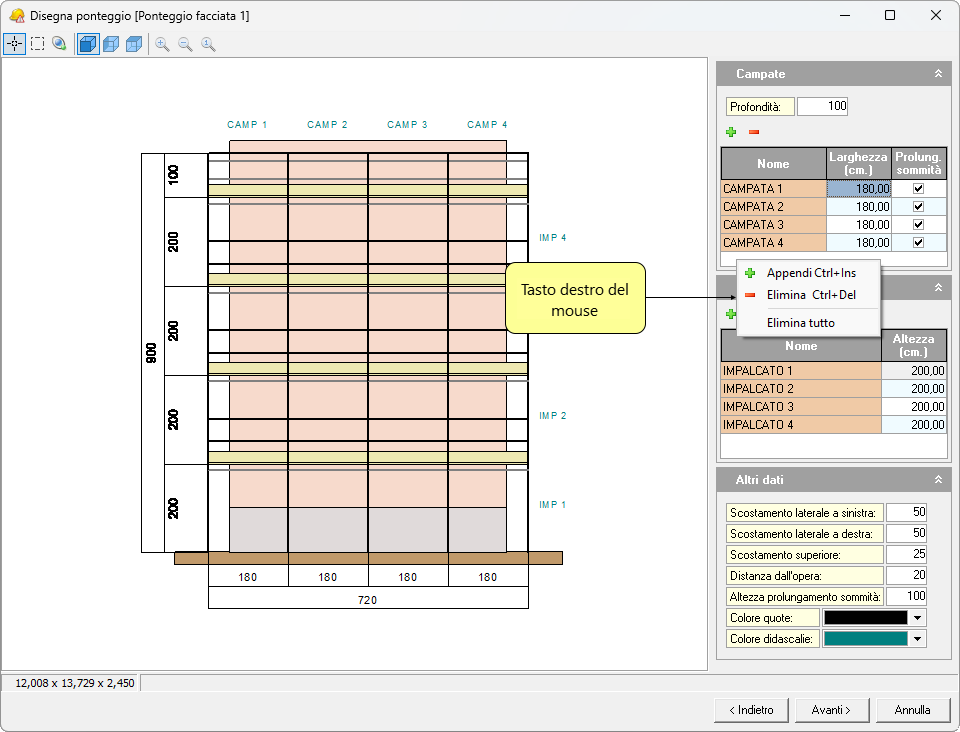Open the Colore quote dropdown

point(918,618)
